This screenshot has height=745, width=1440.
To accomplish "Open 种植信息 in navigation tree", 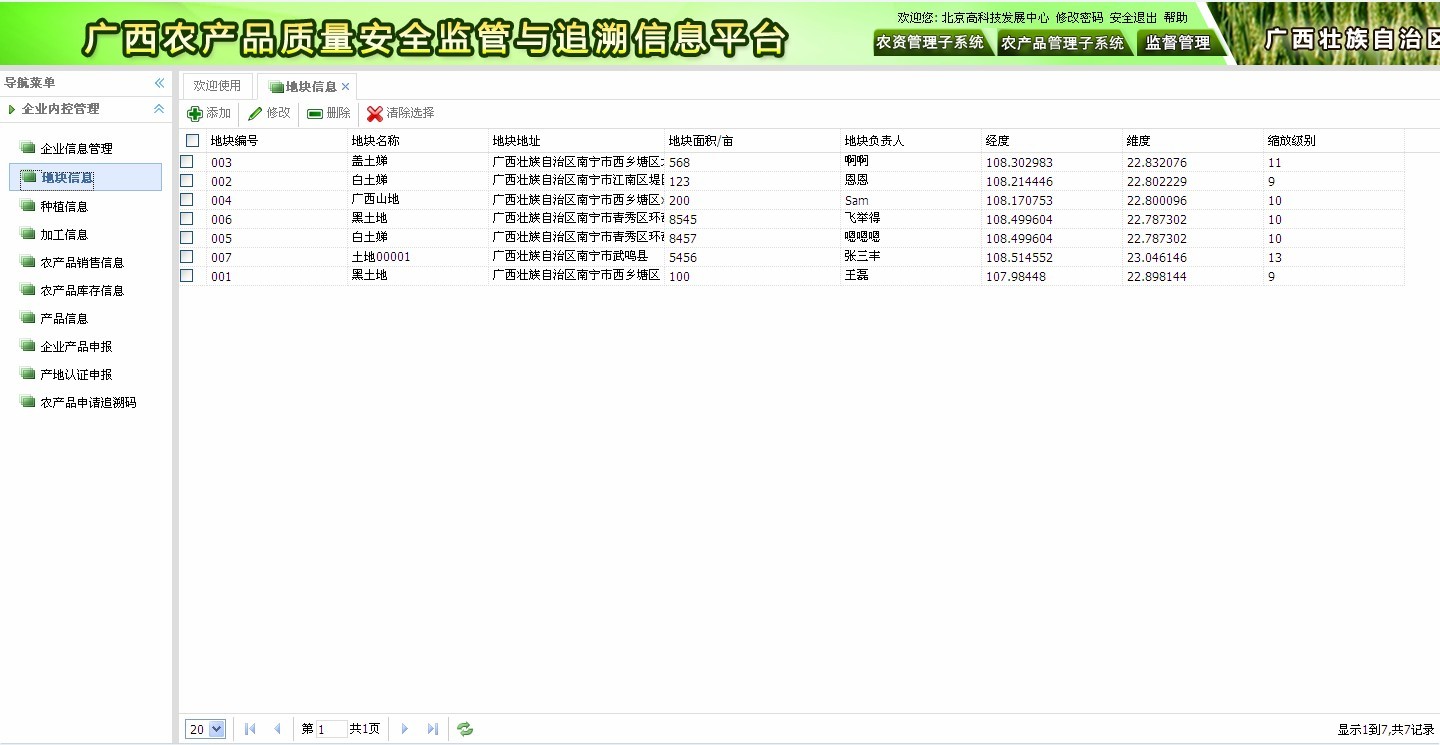I will (x=64, y=207).
